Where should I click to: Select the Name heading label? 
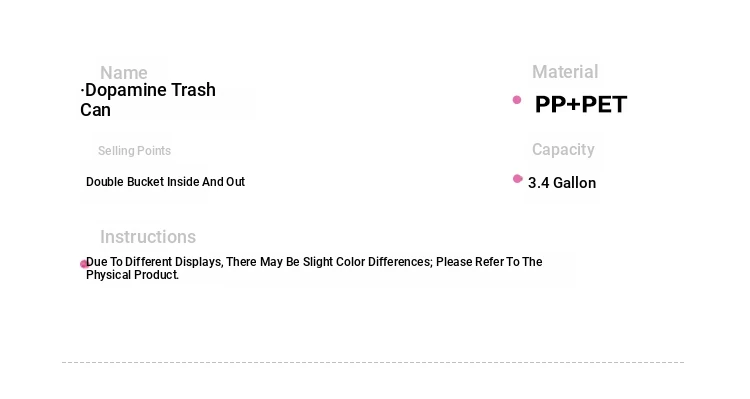click(x=123, y=73)
